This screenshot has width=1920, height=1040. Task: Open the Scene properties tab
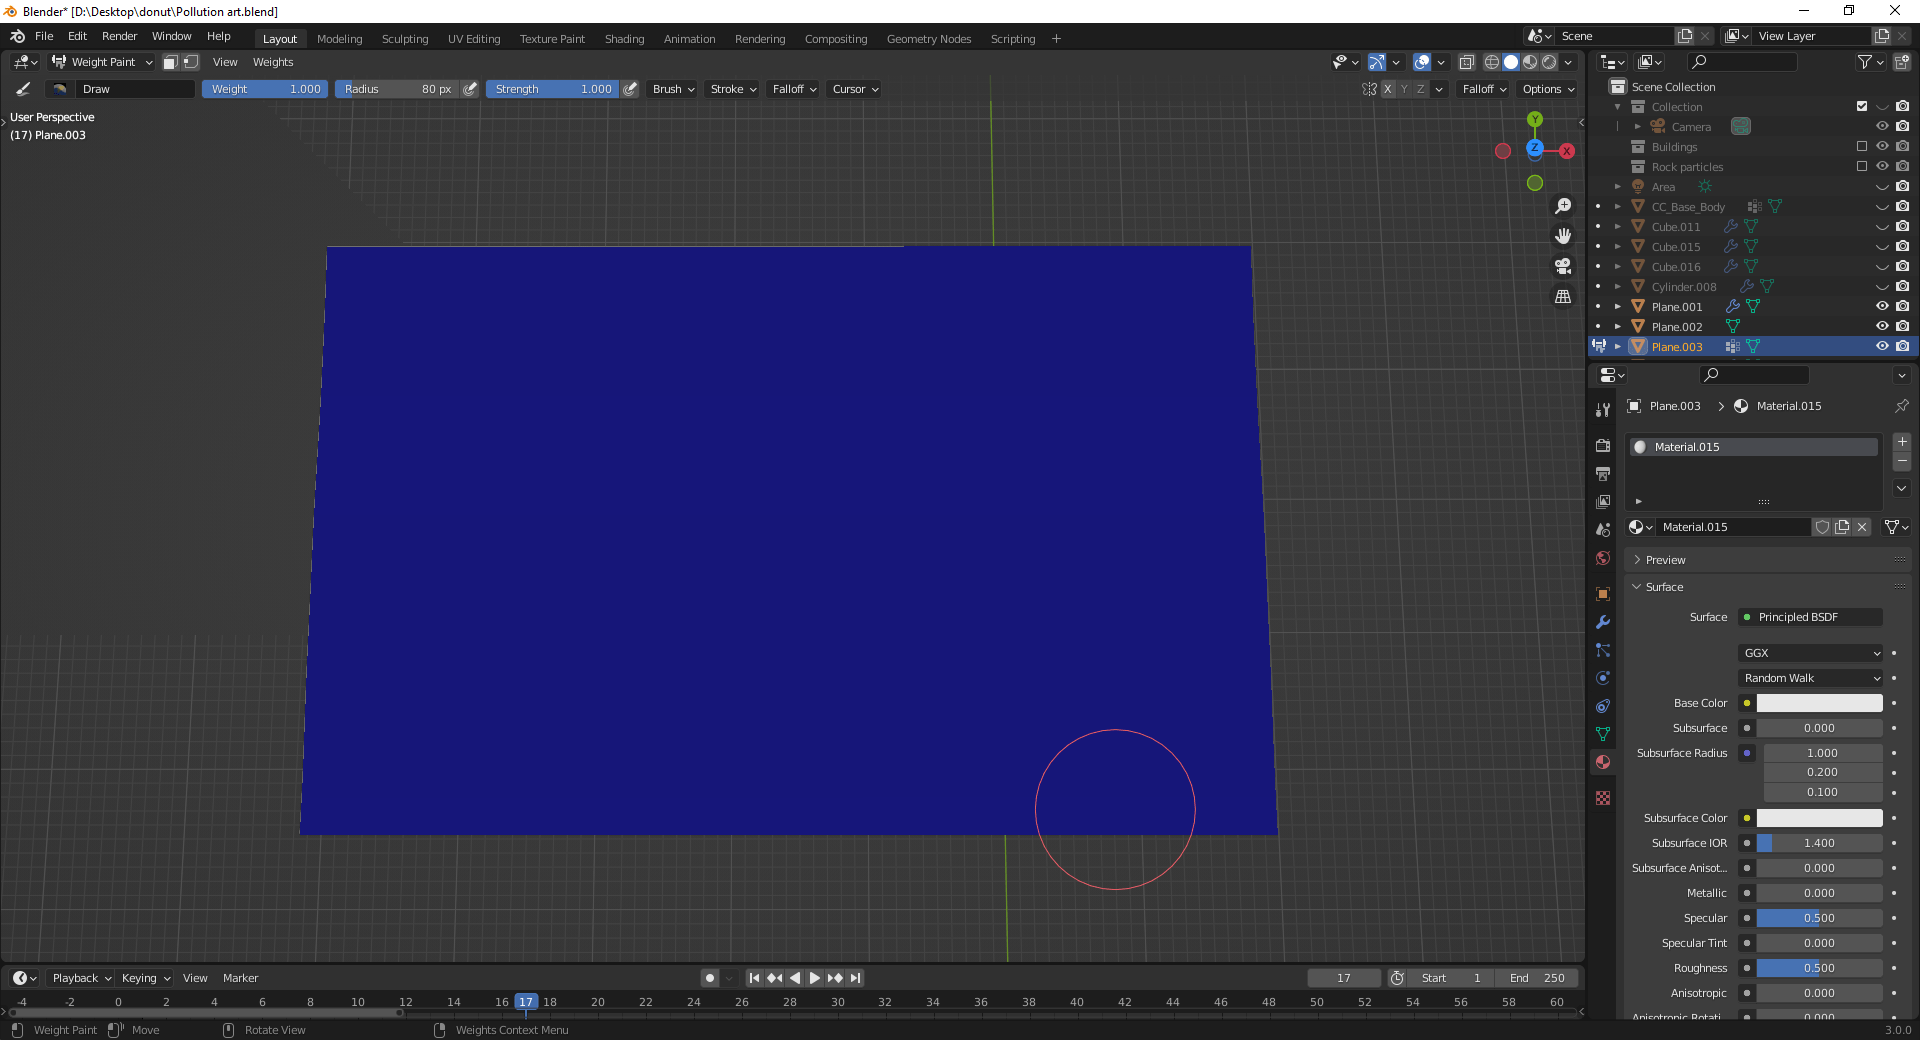(x=1603, y=529)
